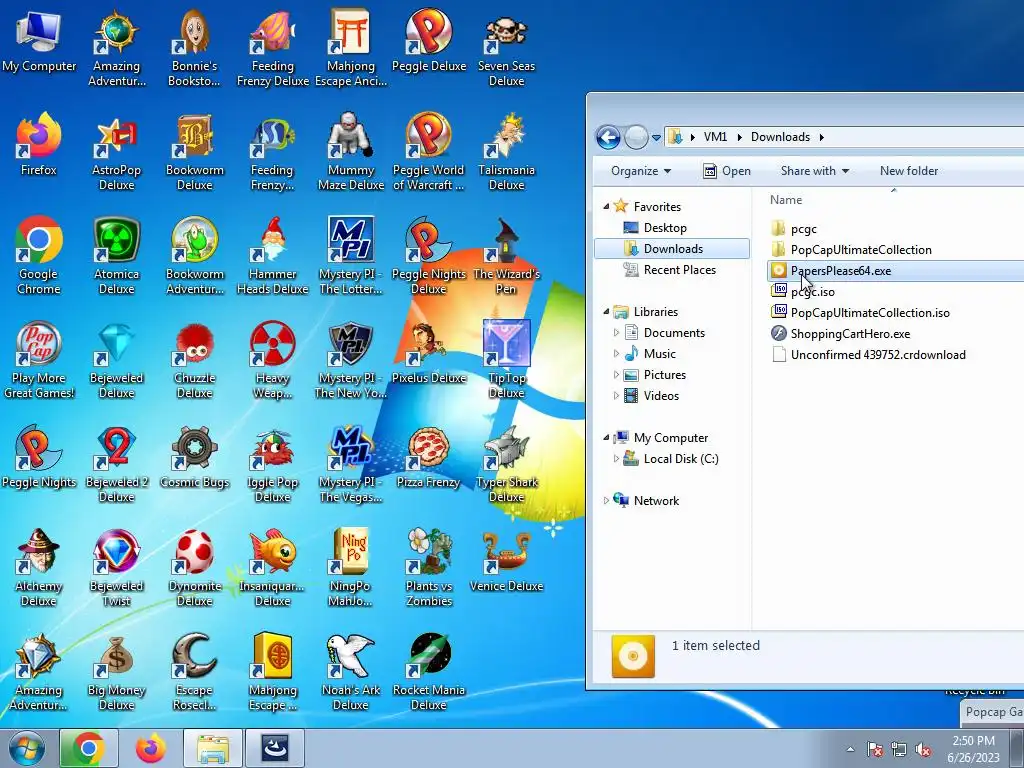The height and width of the screenshot is (768, 1024).
Task: Select Cosmic Bugs desktop icon
Action: (195, 457)
